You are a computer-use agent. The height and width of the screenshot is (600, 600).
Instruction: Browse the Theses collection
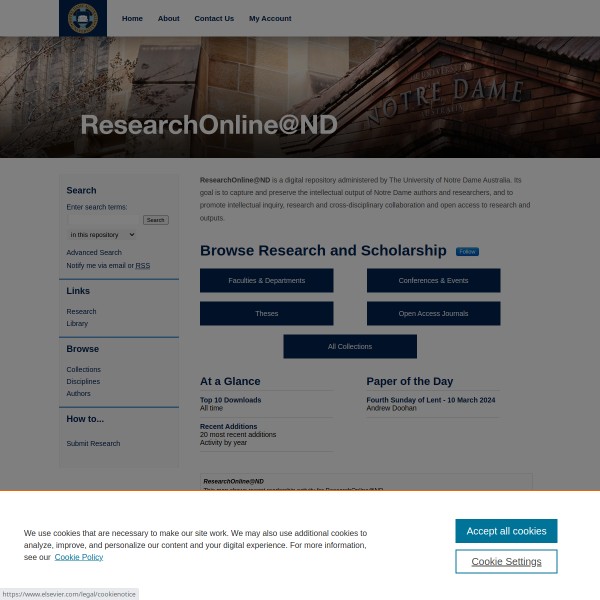[x=266, y=314]
